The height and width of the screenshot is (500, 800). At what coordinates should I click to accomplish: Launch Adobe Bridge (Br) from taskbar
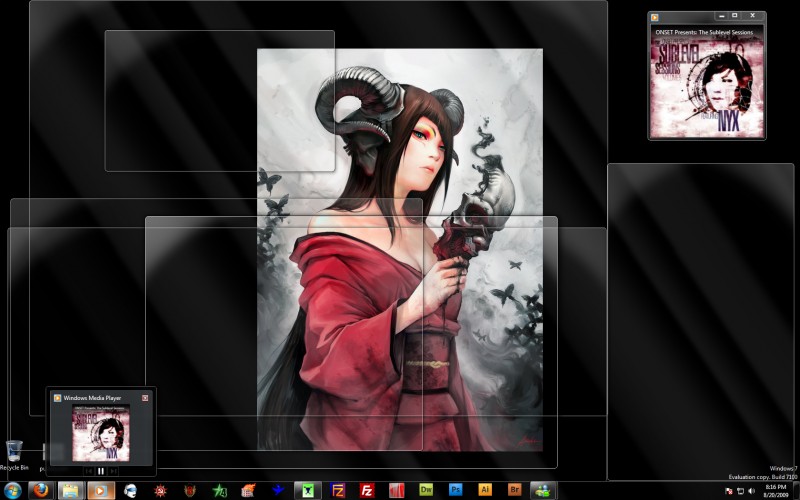click(515, 490)
